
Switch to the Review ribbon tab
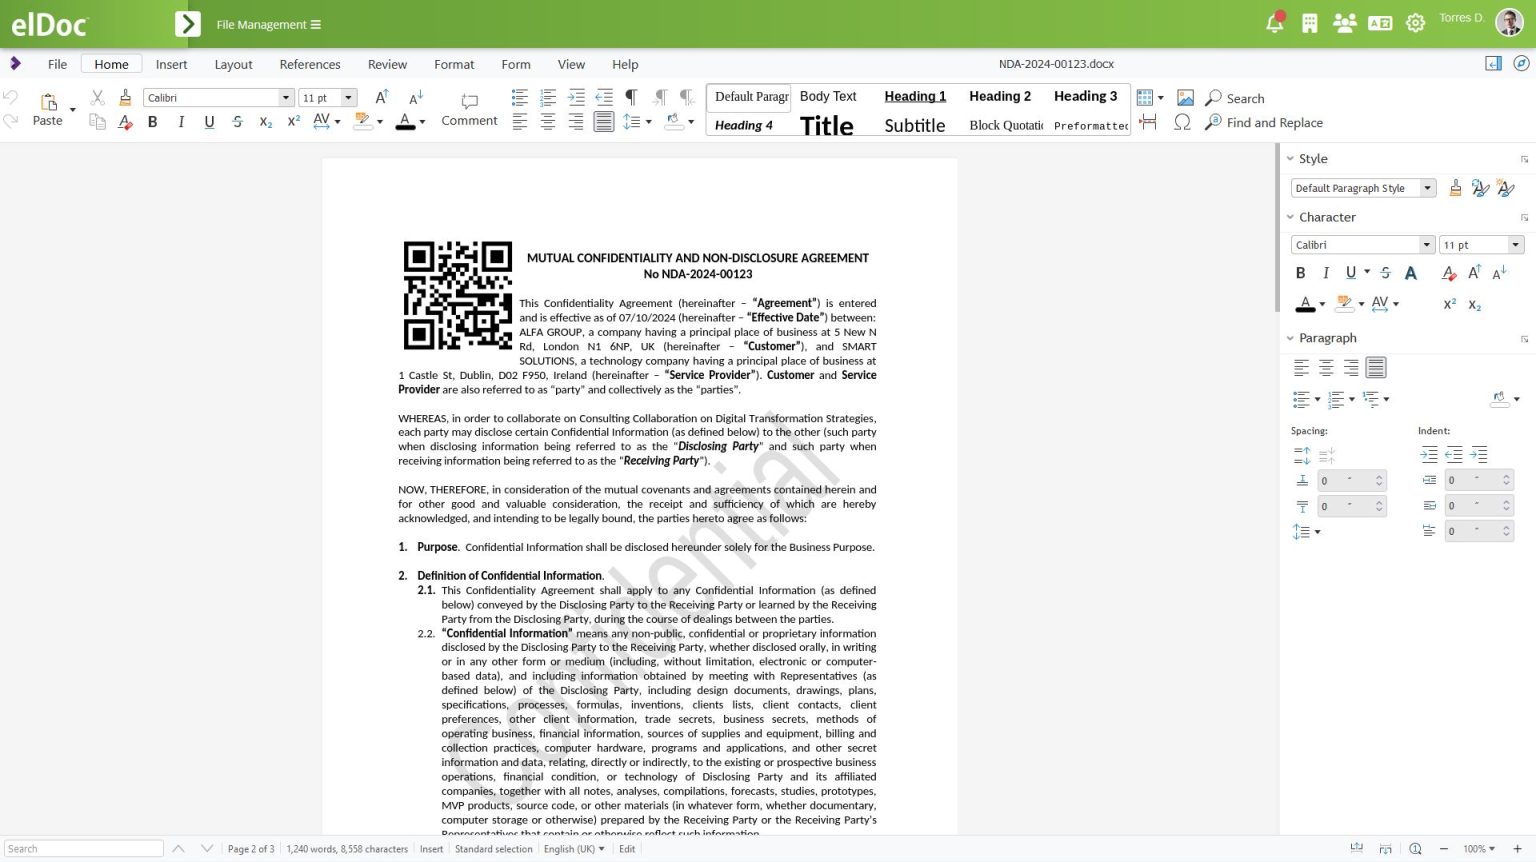387,64
